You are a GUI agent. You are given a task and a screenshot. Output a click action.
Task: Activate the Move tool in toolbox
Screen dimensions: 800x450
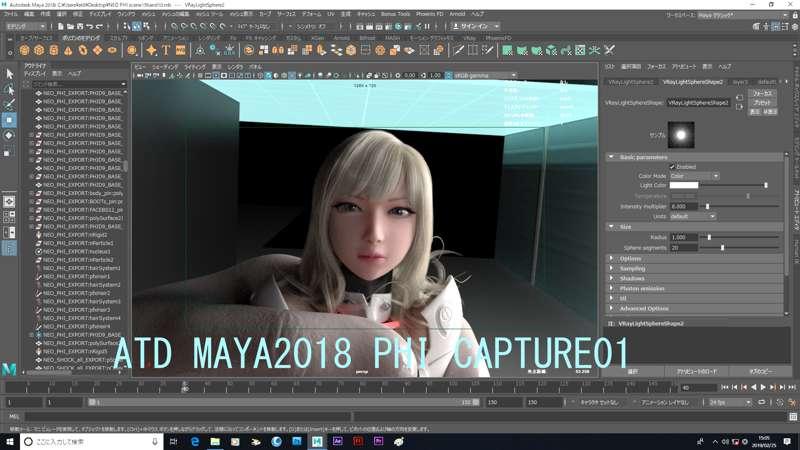(x=9, y=120)
